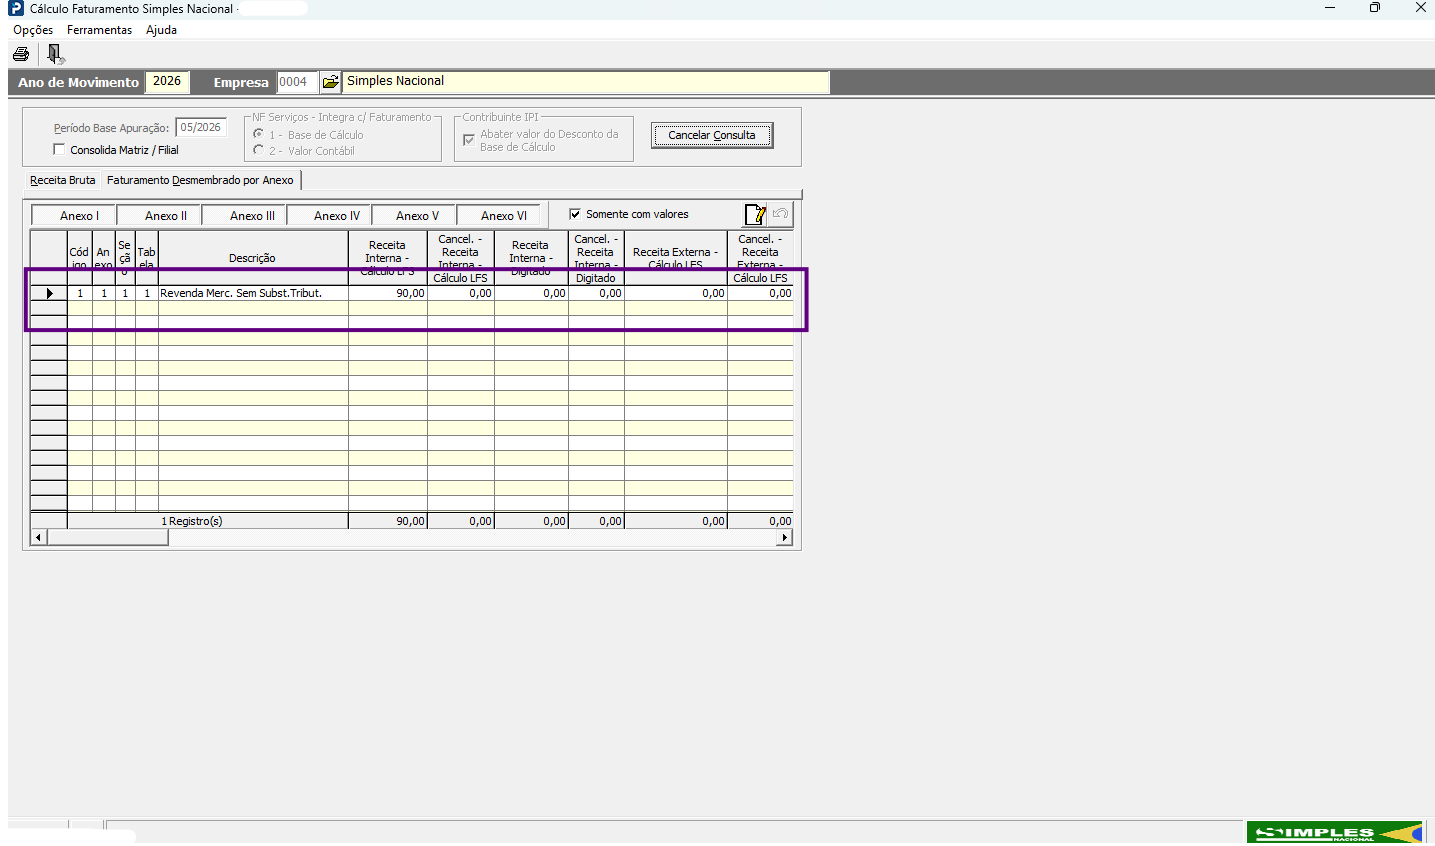Toggle Somente com valores checkbox
The height and width of the screenshot is (846, 1435).
(575, 214)
